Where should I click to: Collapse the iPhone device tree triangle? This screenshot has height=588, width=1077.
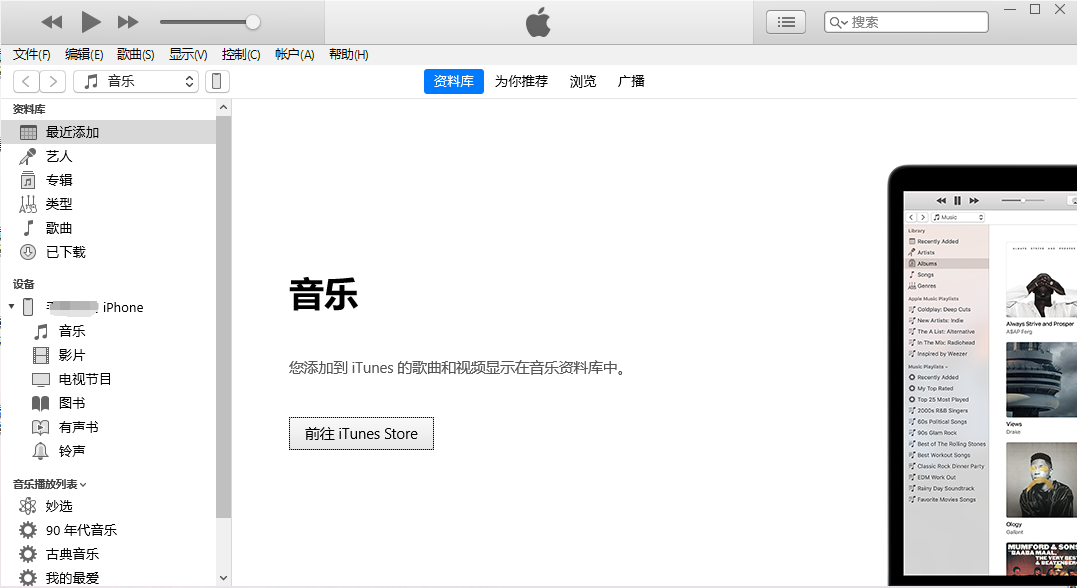(12, 306)
